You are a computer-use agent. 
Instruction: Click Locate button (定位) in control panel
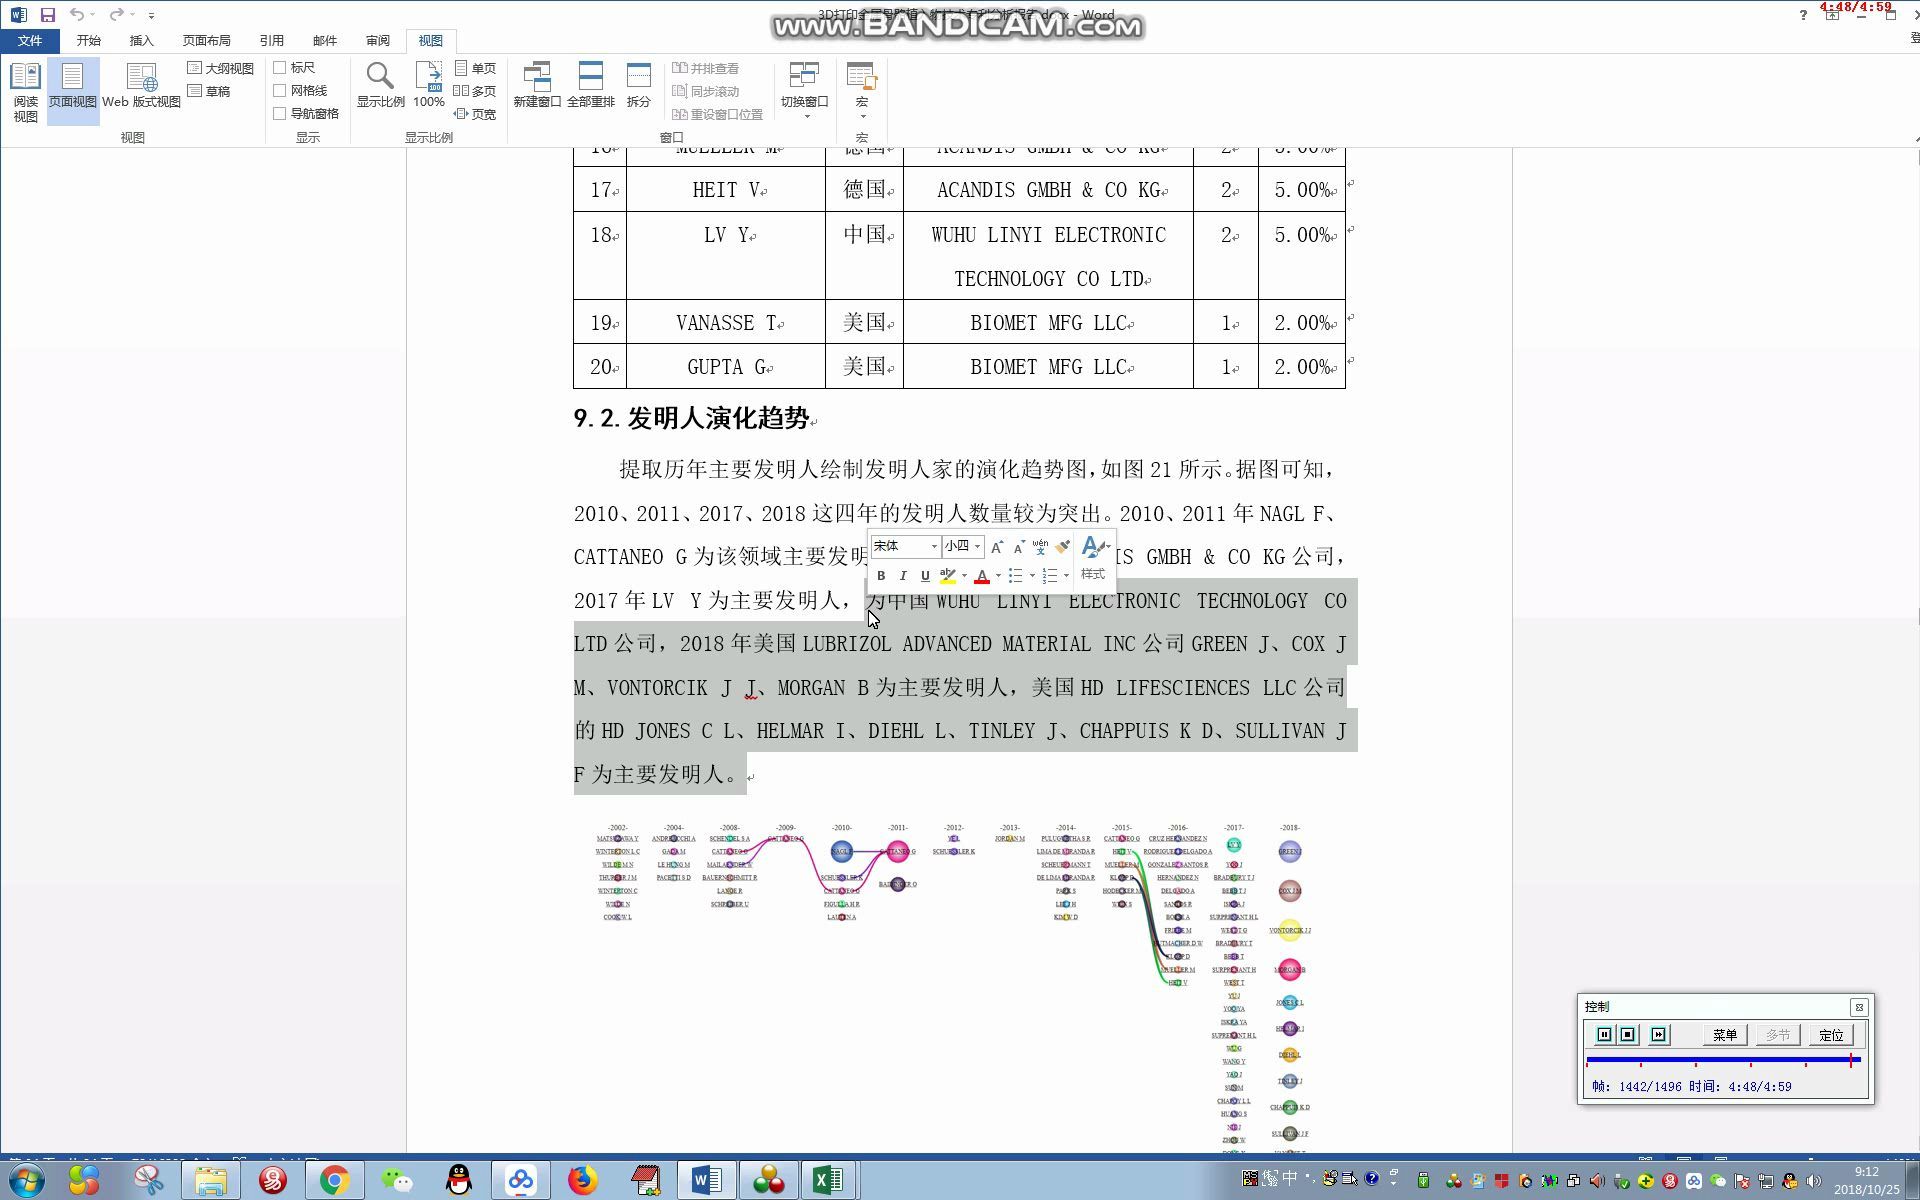point(1831,1035)
